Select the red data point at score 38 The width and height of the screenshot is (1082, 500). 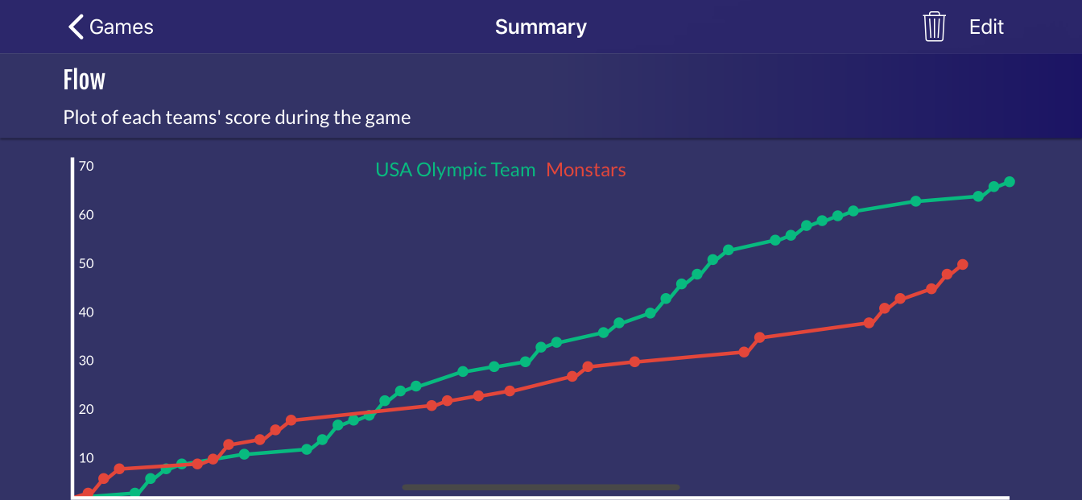869,323
